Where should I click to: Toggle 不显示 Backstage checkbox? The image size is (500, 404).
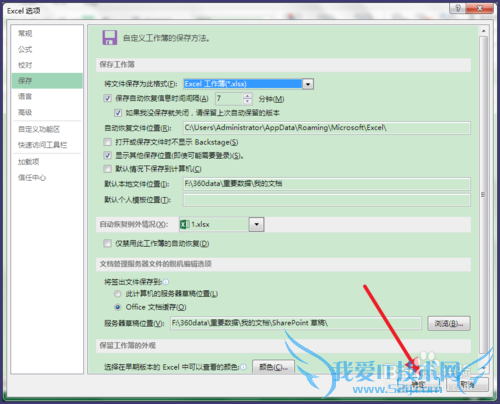point(107,142)
